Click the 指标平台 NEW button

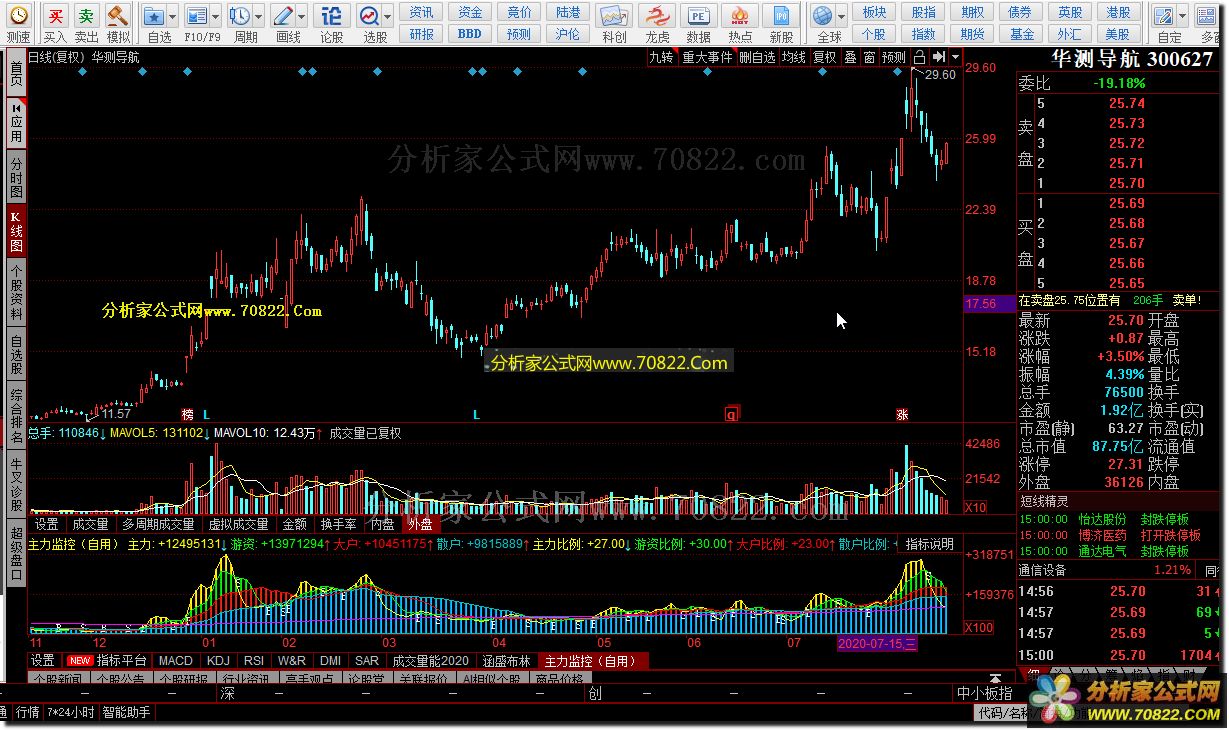click(x=107, y=661)
